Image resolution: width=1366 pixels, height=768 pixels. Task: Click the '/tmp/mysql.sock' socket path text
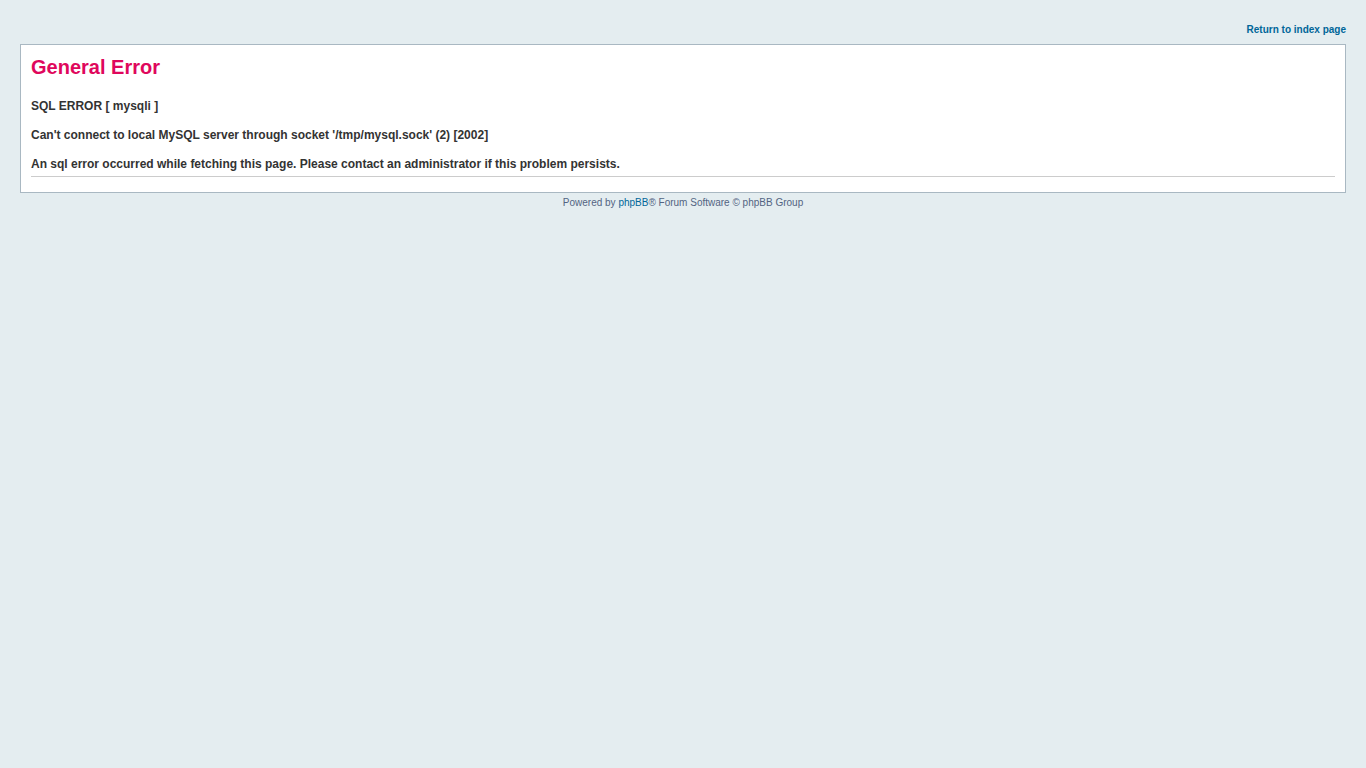click(x=382, y=135)
